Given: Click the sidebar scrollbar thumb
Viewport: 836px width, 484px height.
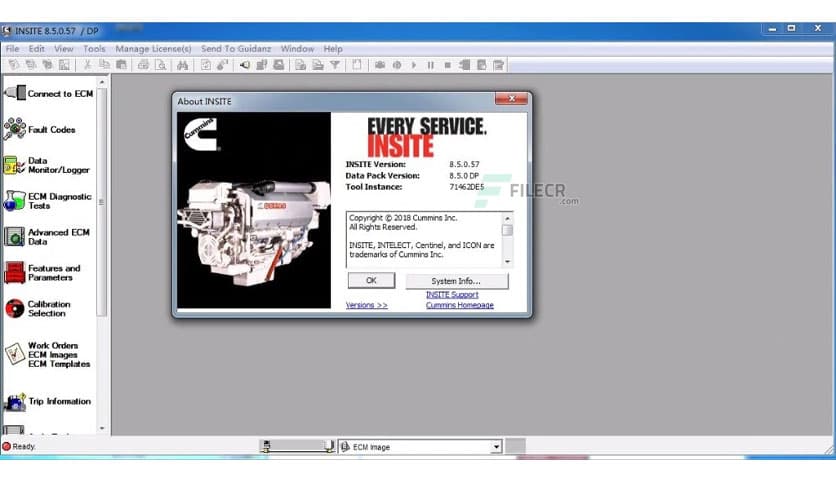Looking at the screenshot, I should tap(101, 202).
